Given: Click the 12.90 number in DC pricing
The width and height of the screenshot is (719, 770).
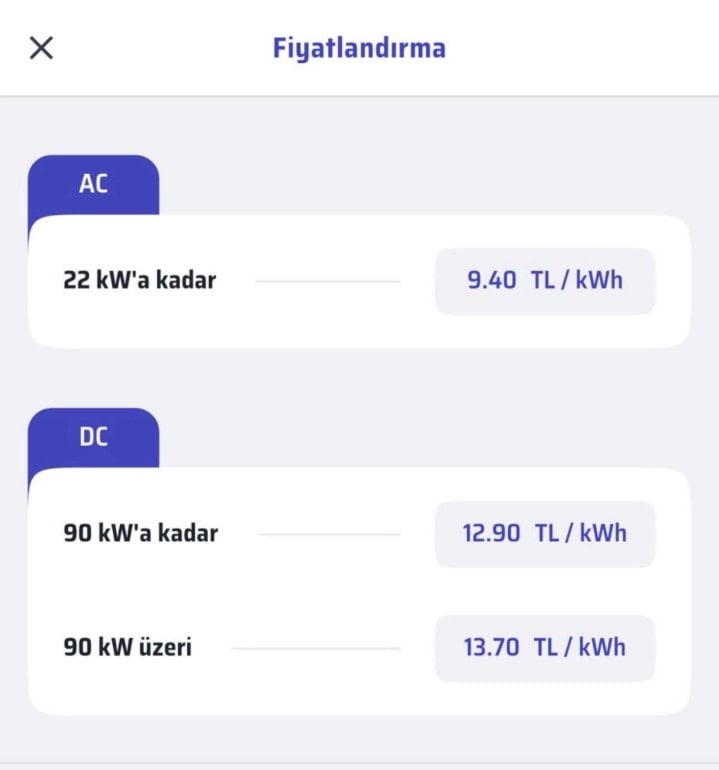Looking at the screenshot, I should [x=492, y=533].
